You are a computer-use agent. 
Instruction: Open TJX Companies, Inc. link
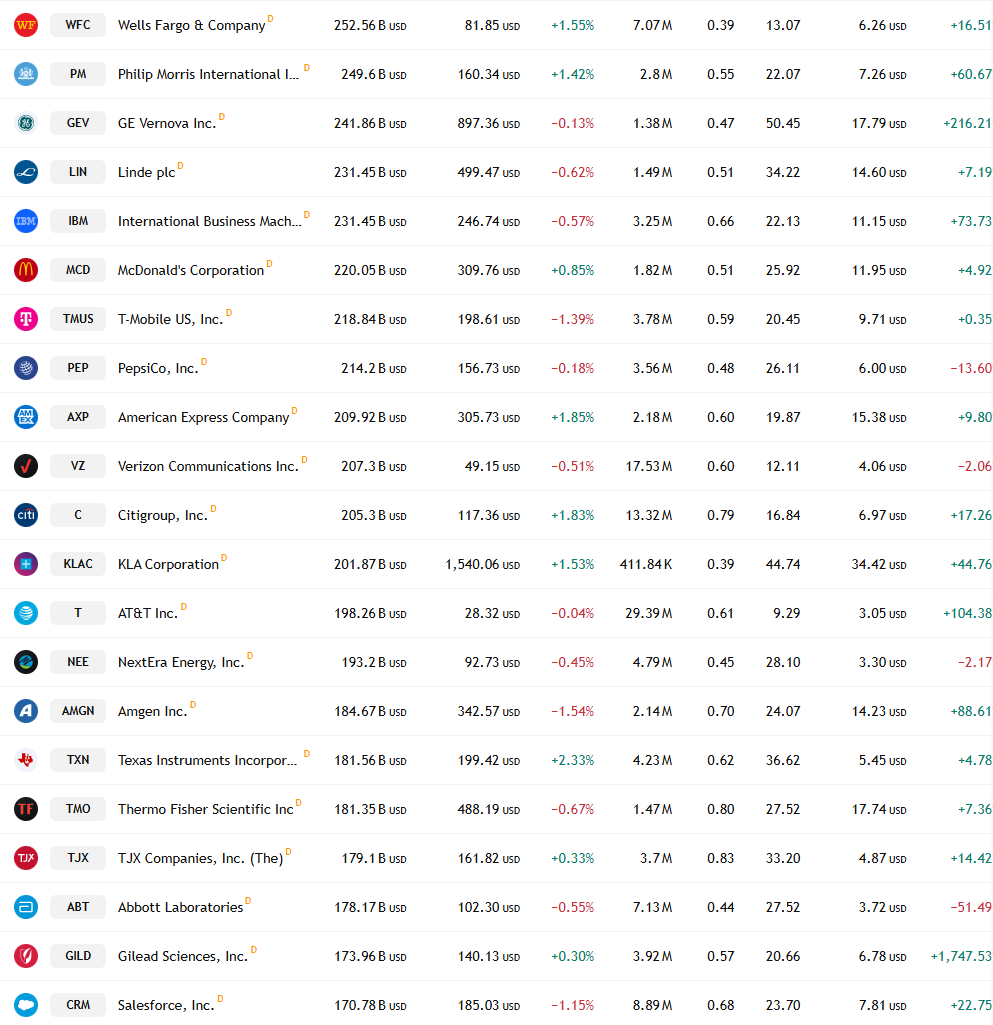click(201, 859)
